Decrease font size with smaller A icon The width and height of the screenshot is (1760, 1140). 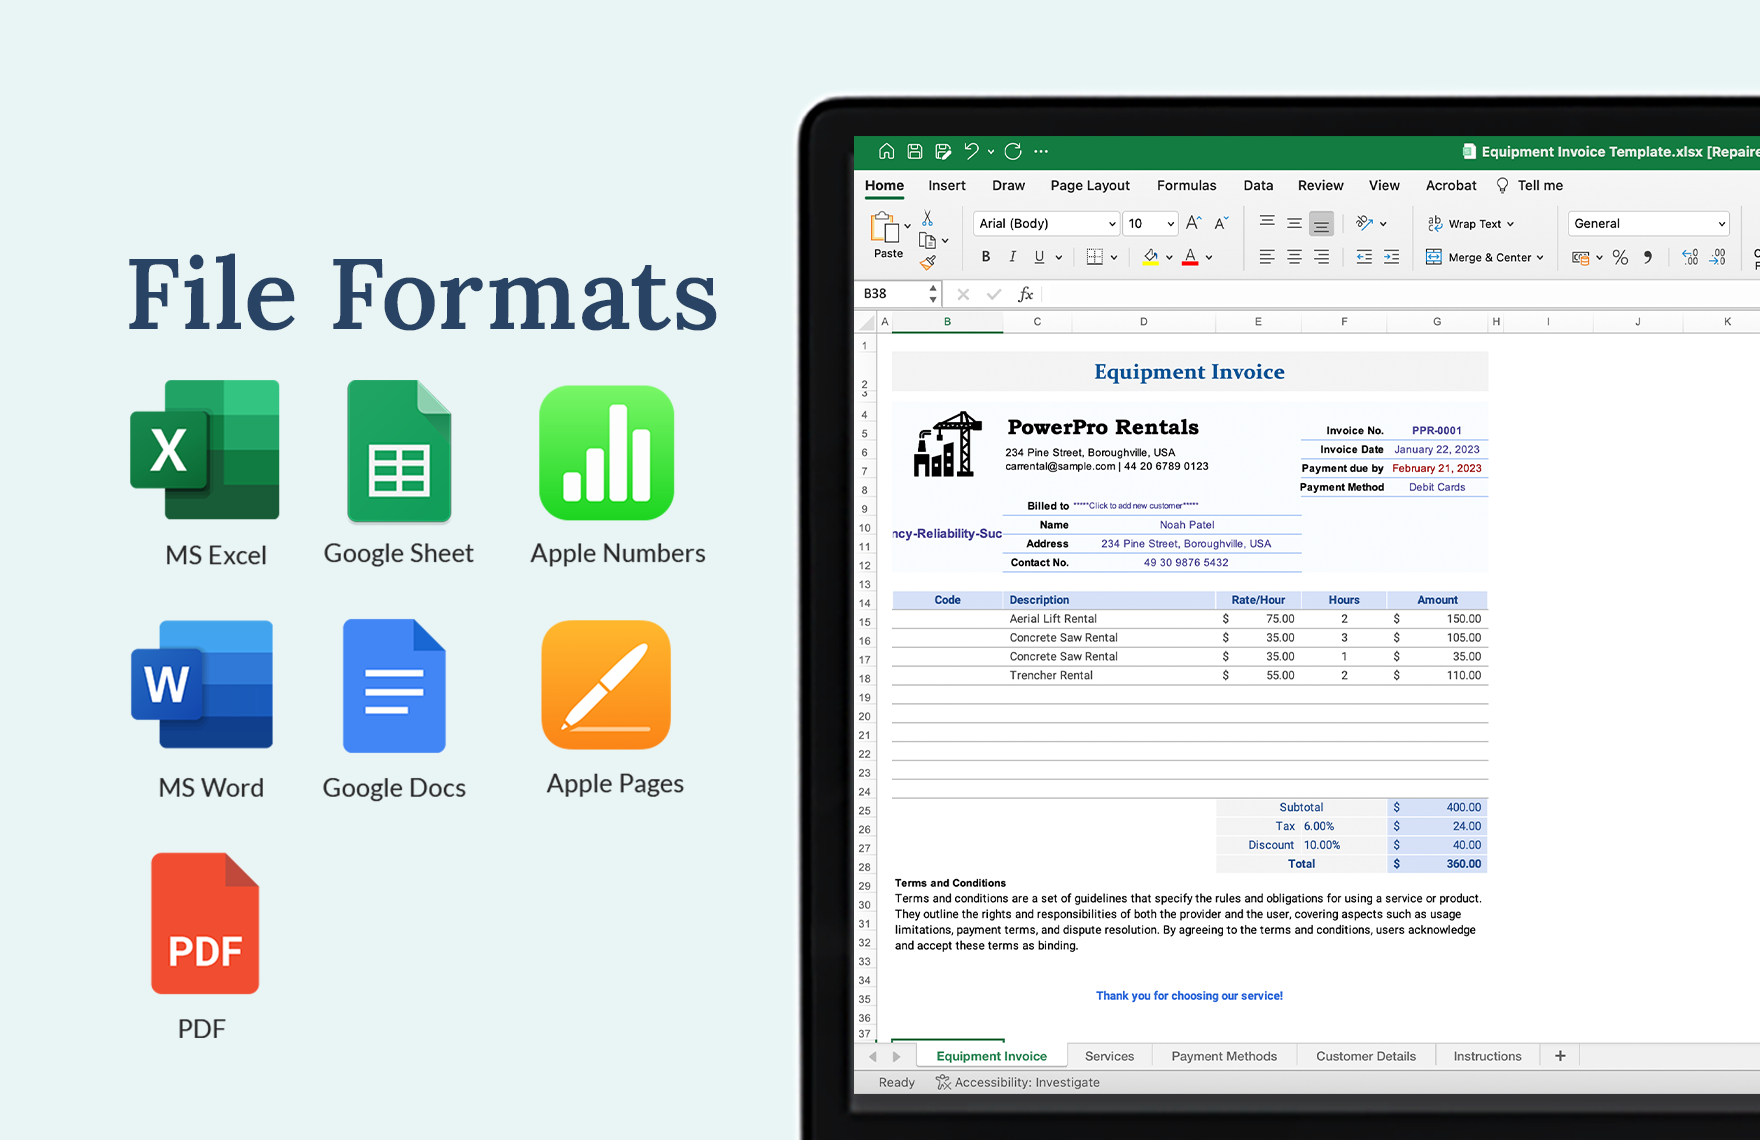1221,223
